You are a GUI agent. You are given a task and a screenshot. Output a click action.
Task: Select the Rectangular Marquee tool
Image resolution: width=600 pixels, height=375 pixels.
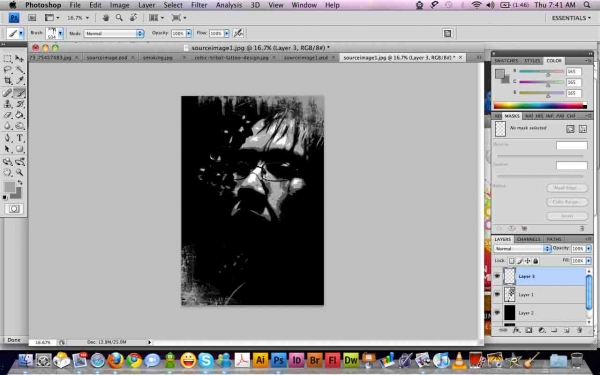pos(8,59)
